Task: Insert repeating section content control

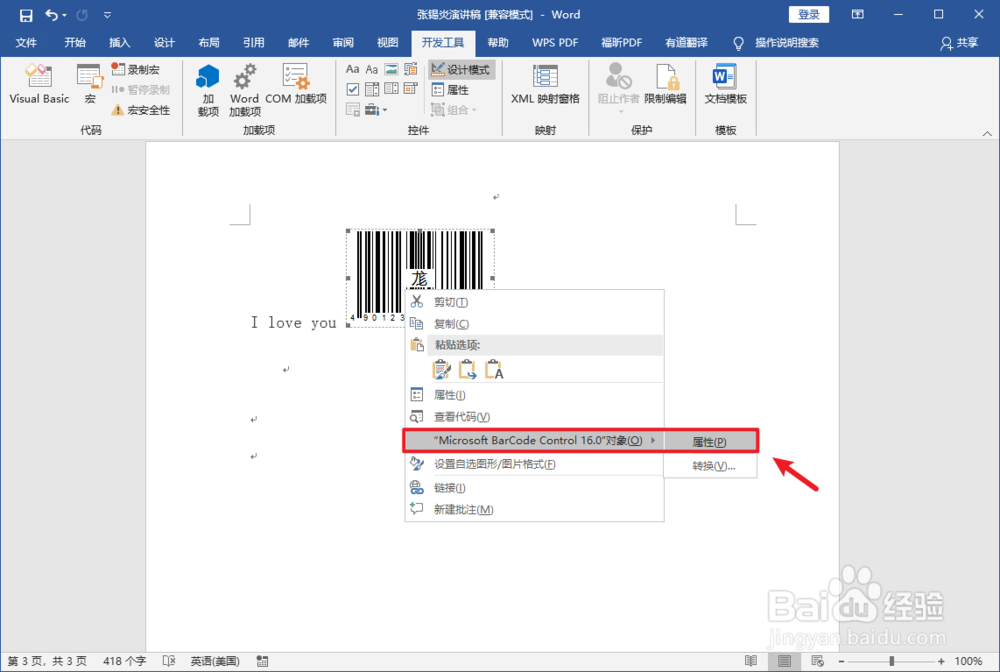Action: (353, 110)
